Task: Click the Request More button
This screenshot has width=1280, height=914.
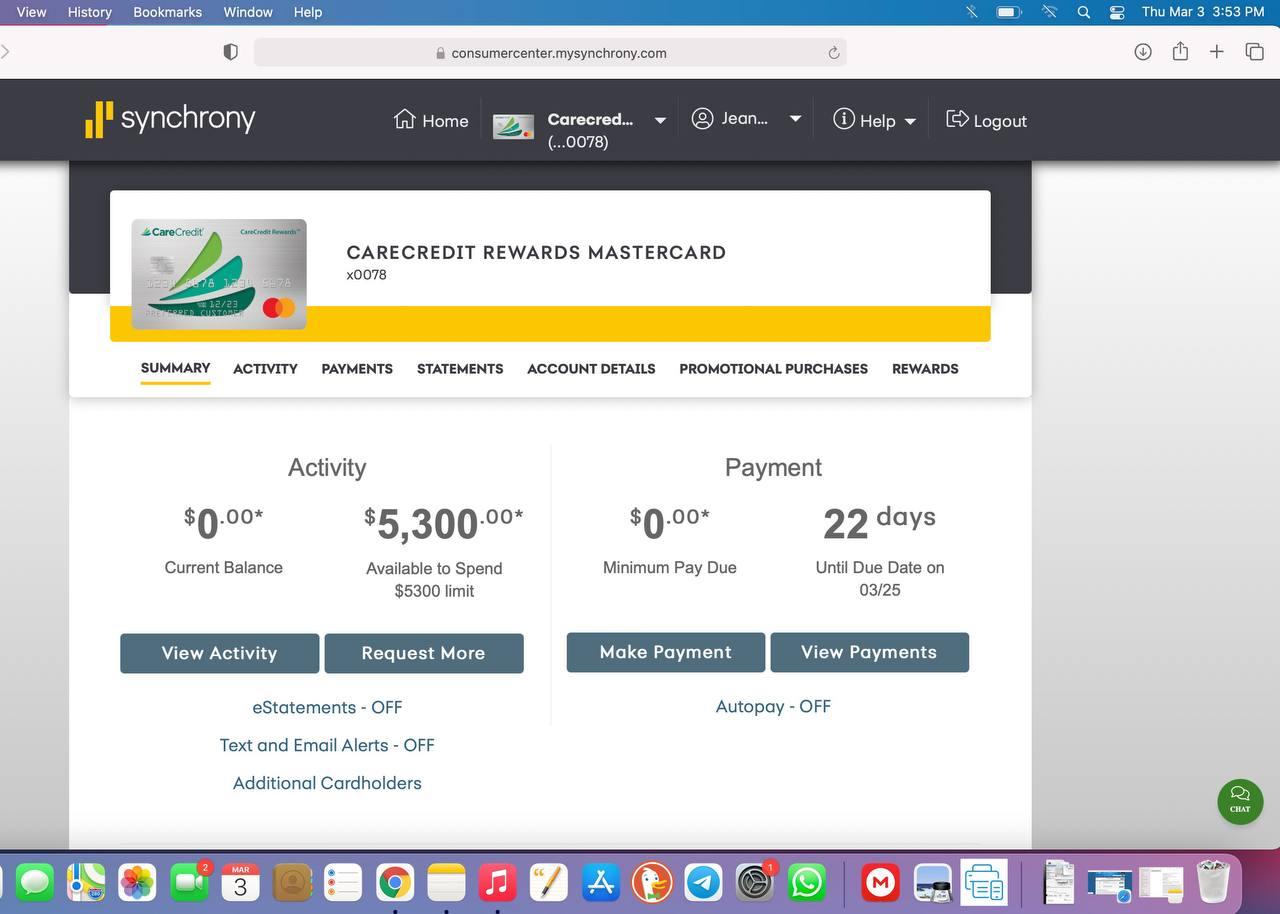Action: click(423, 653)
